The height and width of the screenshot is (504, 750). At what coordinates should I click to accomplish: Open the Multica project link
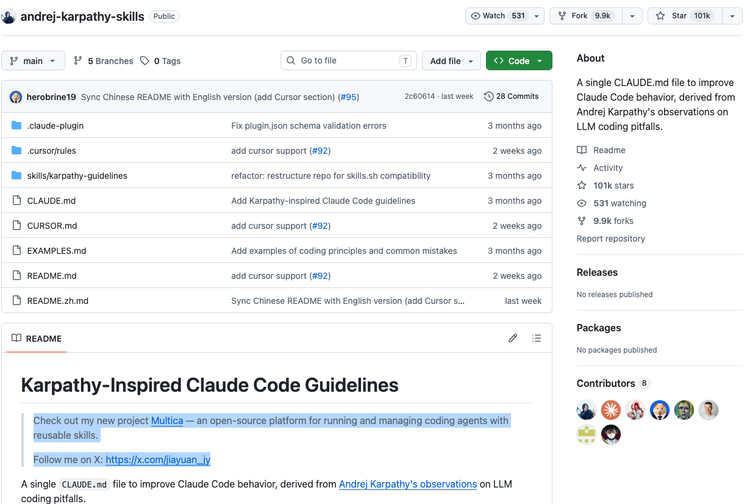click(167, 421)
